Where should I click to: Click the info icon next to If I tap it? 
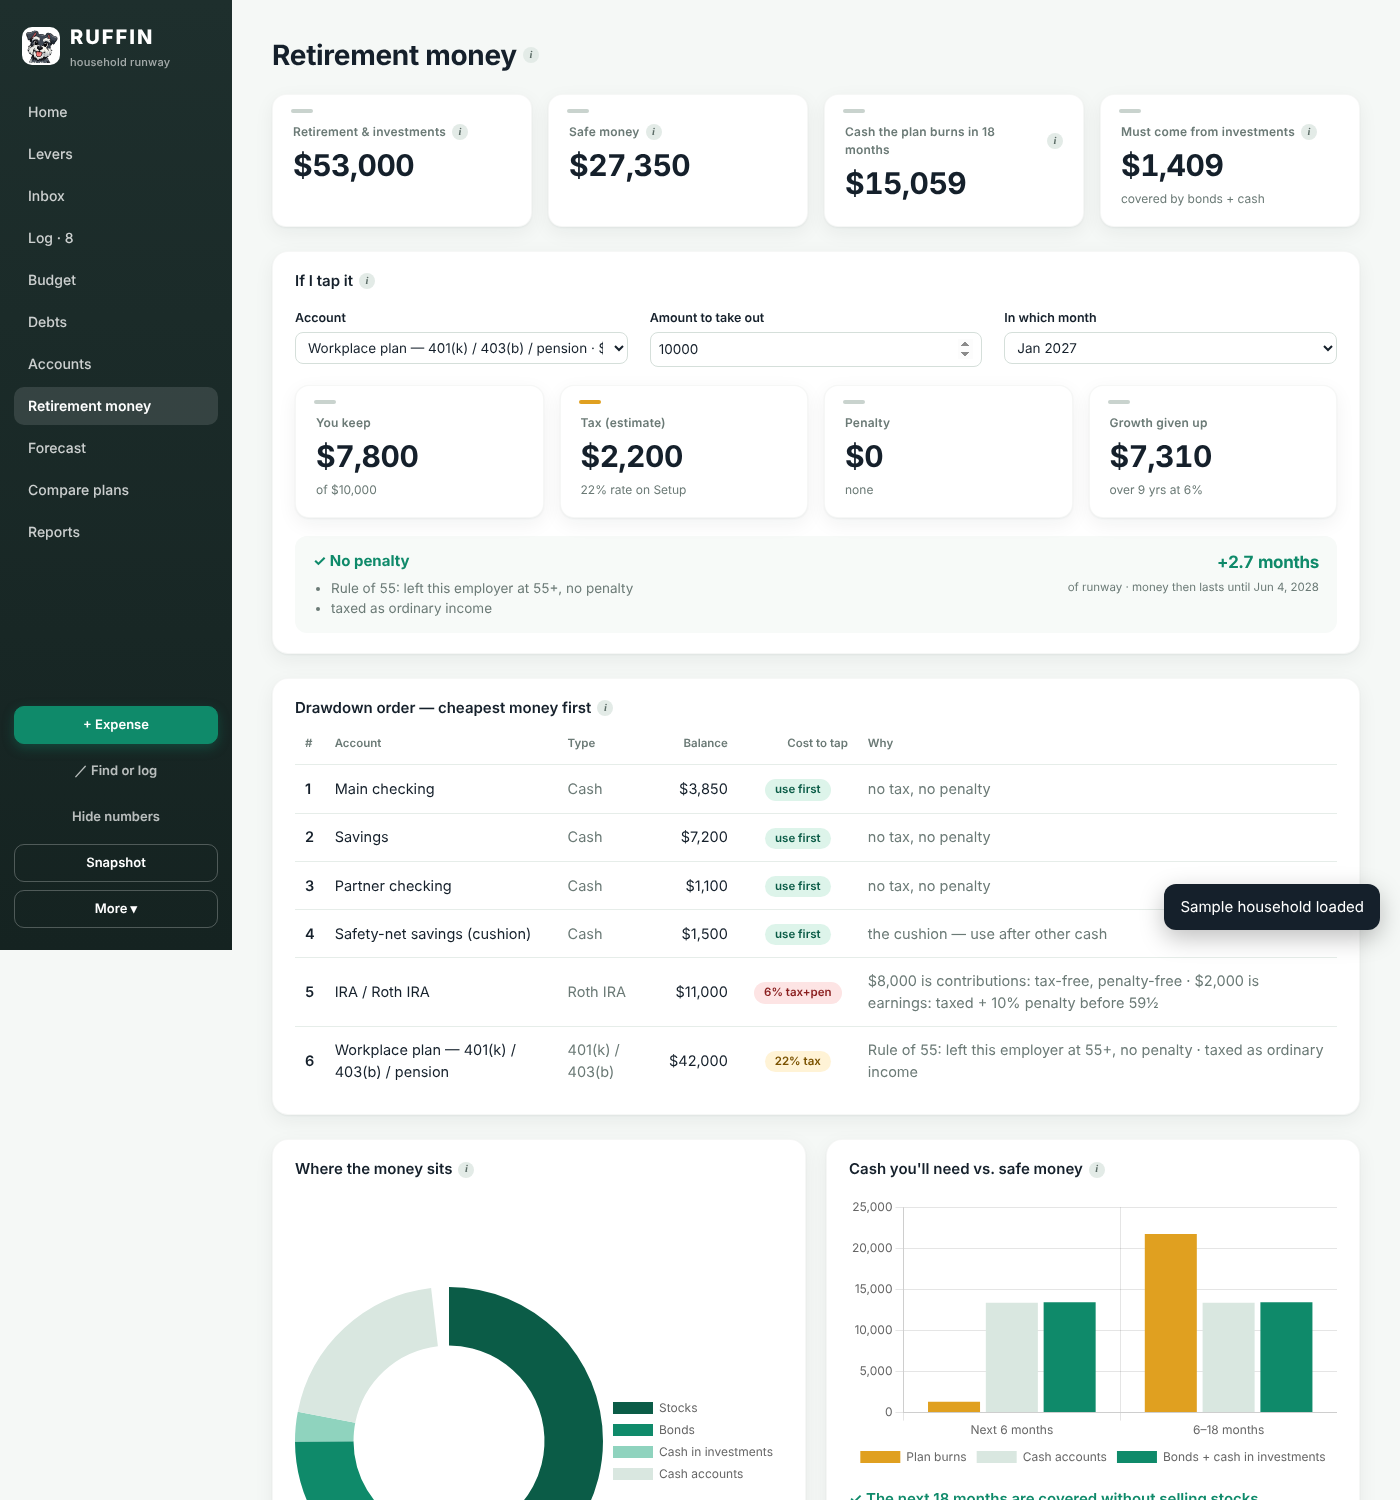[367, 281]
